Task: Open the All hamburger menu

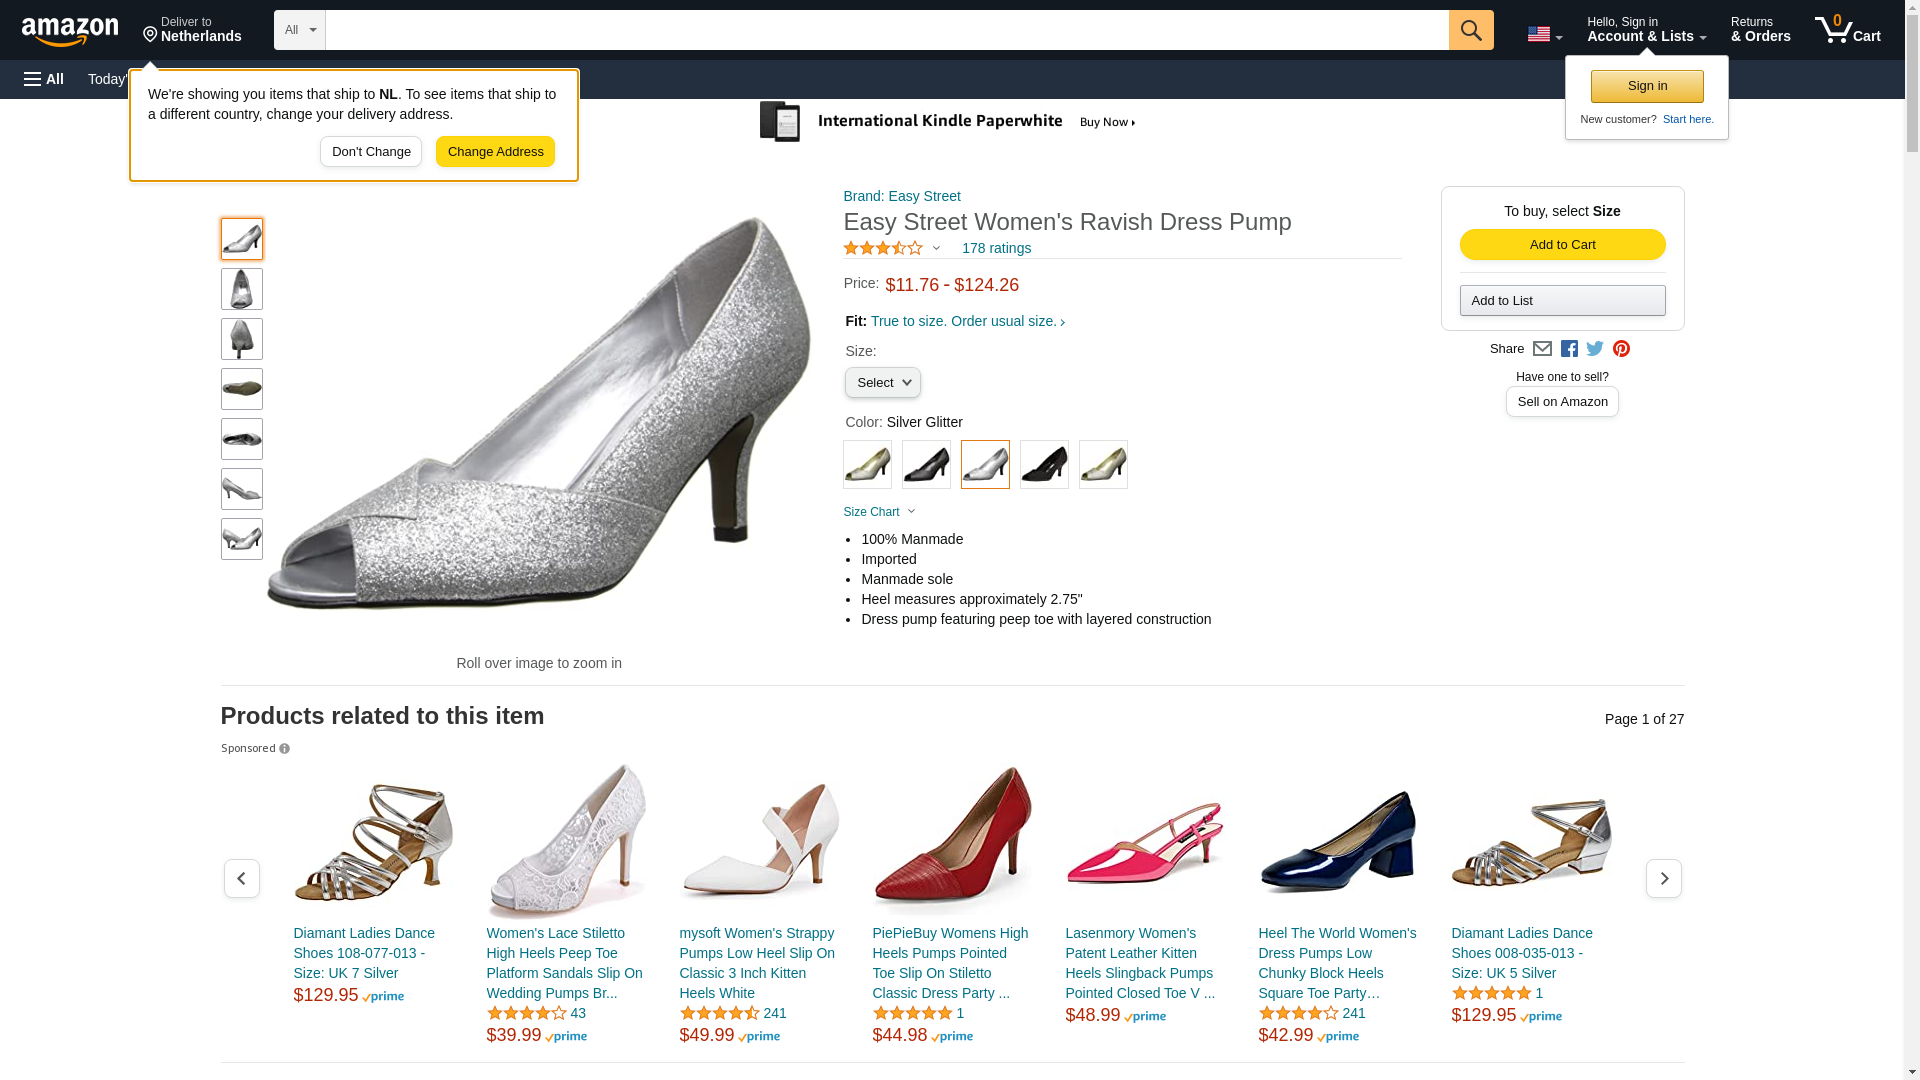Action: click(44, 79)
